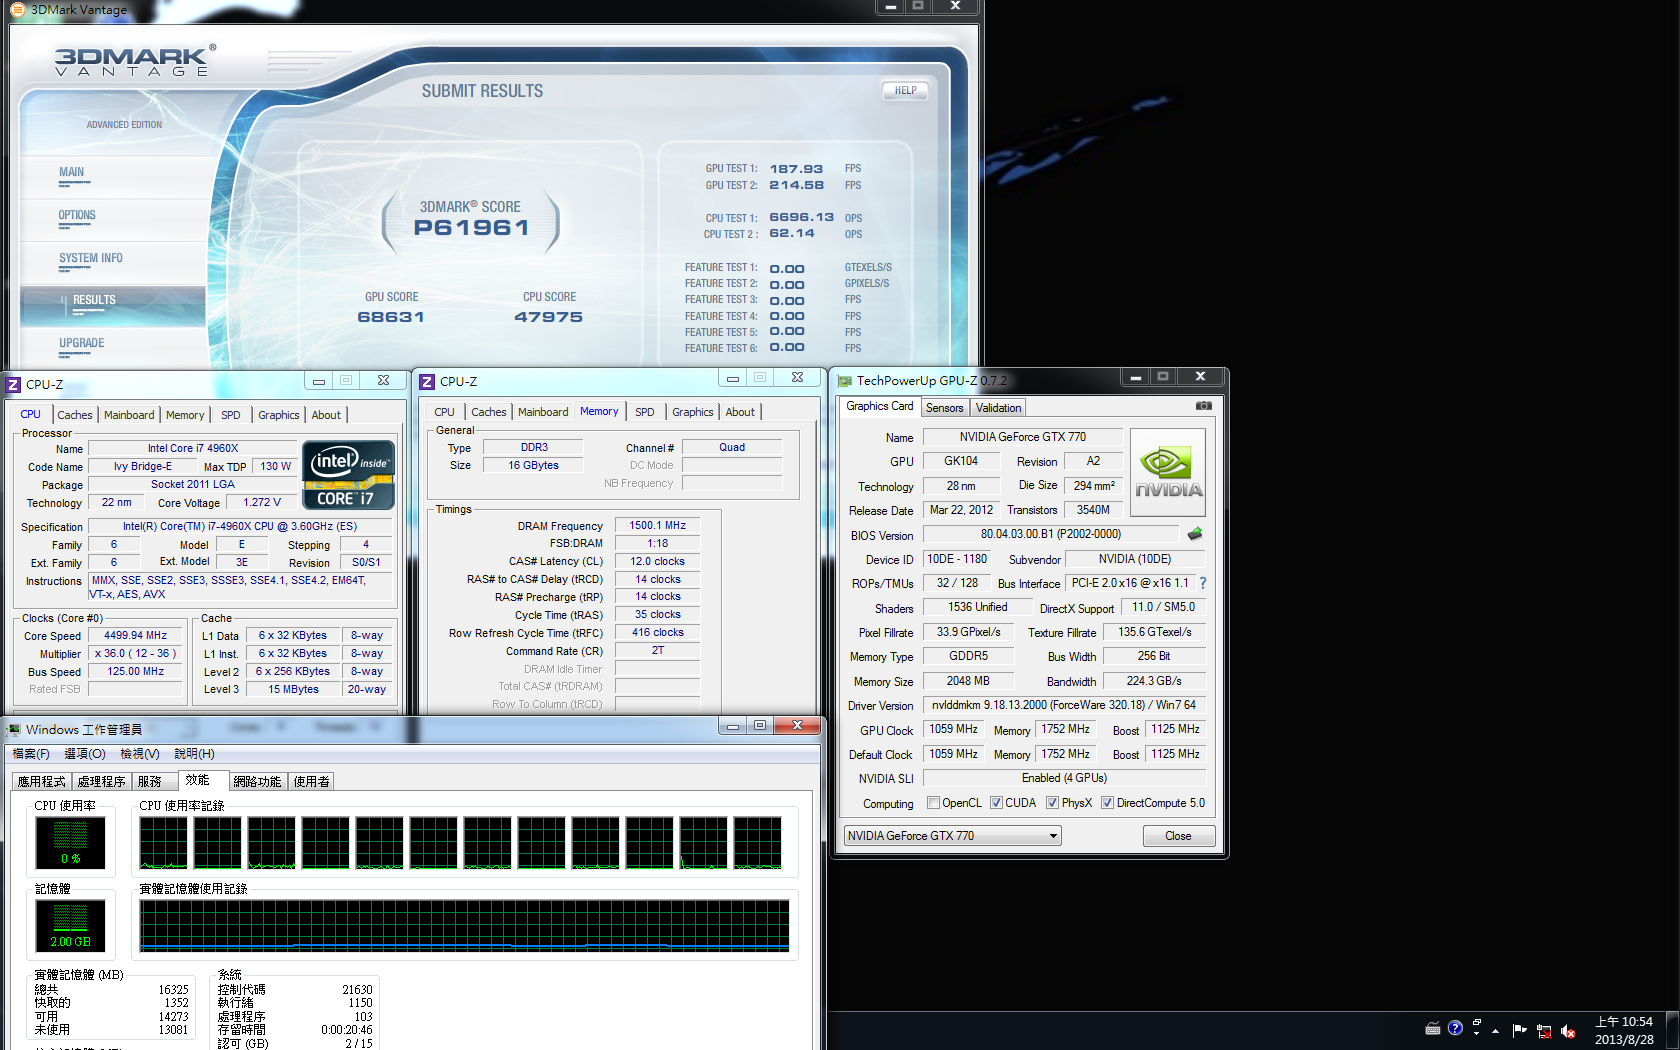
Task: Click HELP button in 3DMark Vantage
Action: coord(905,90)
